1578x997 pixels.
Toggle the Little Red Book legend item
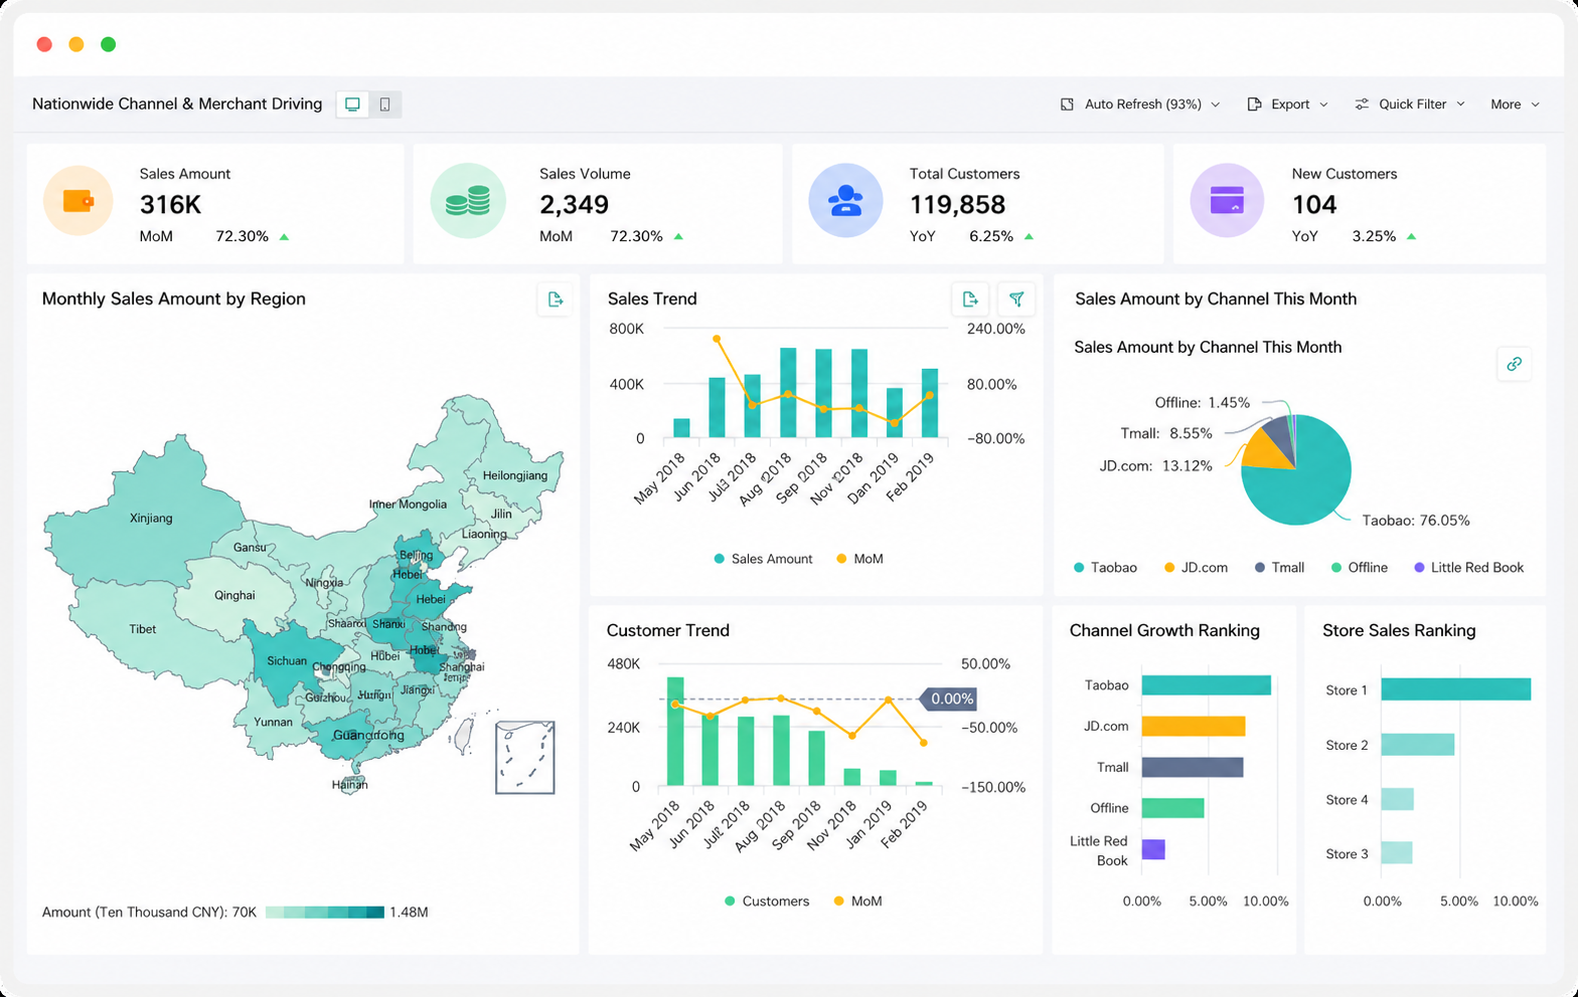click(x=1469, y=567)
